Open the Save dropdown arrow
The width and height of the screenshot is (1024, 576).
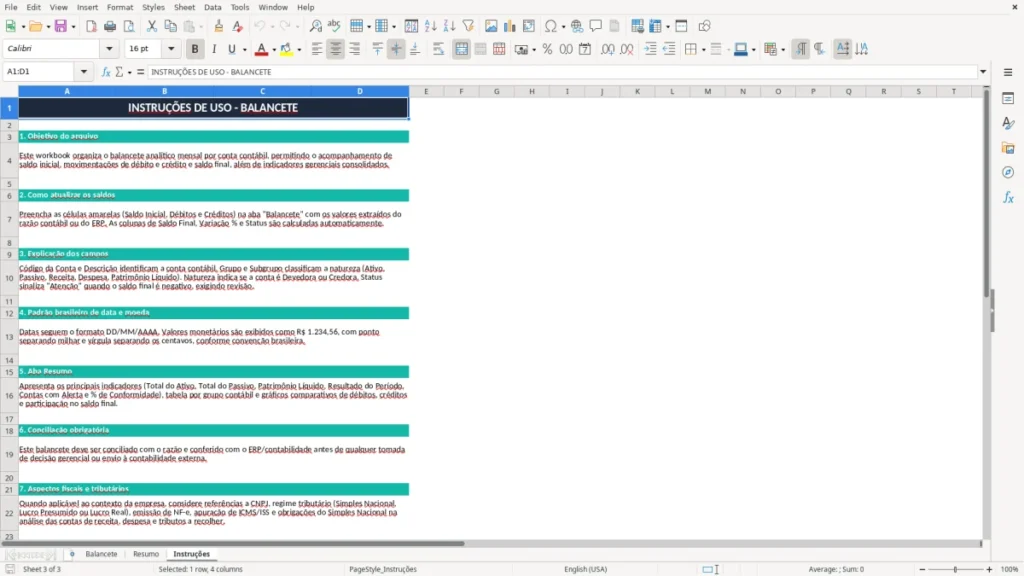[73, 27]
